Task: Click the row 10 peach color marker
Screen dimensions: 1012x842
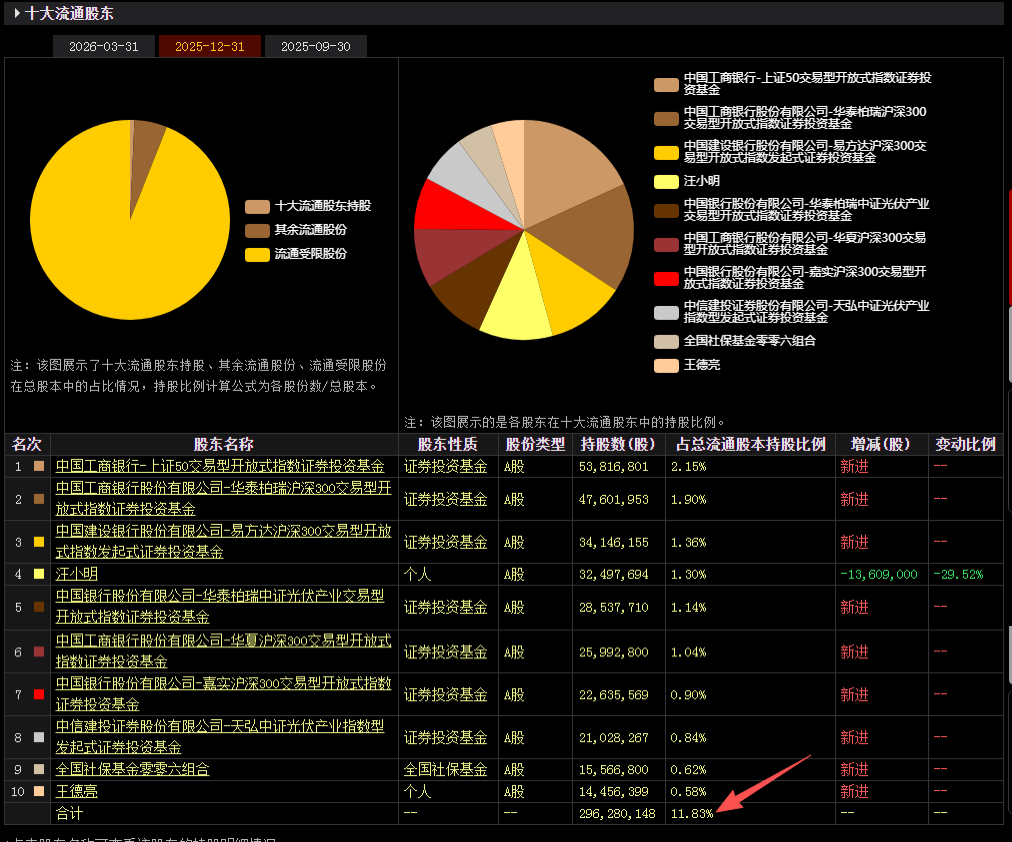Action: point(39,791)
